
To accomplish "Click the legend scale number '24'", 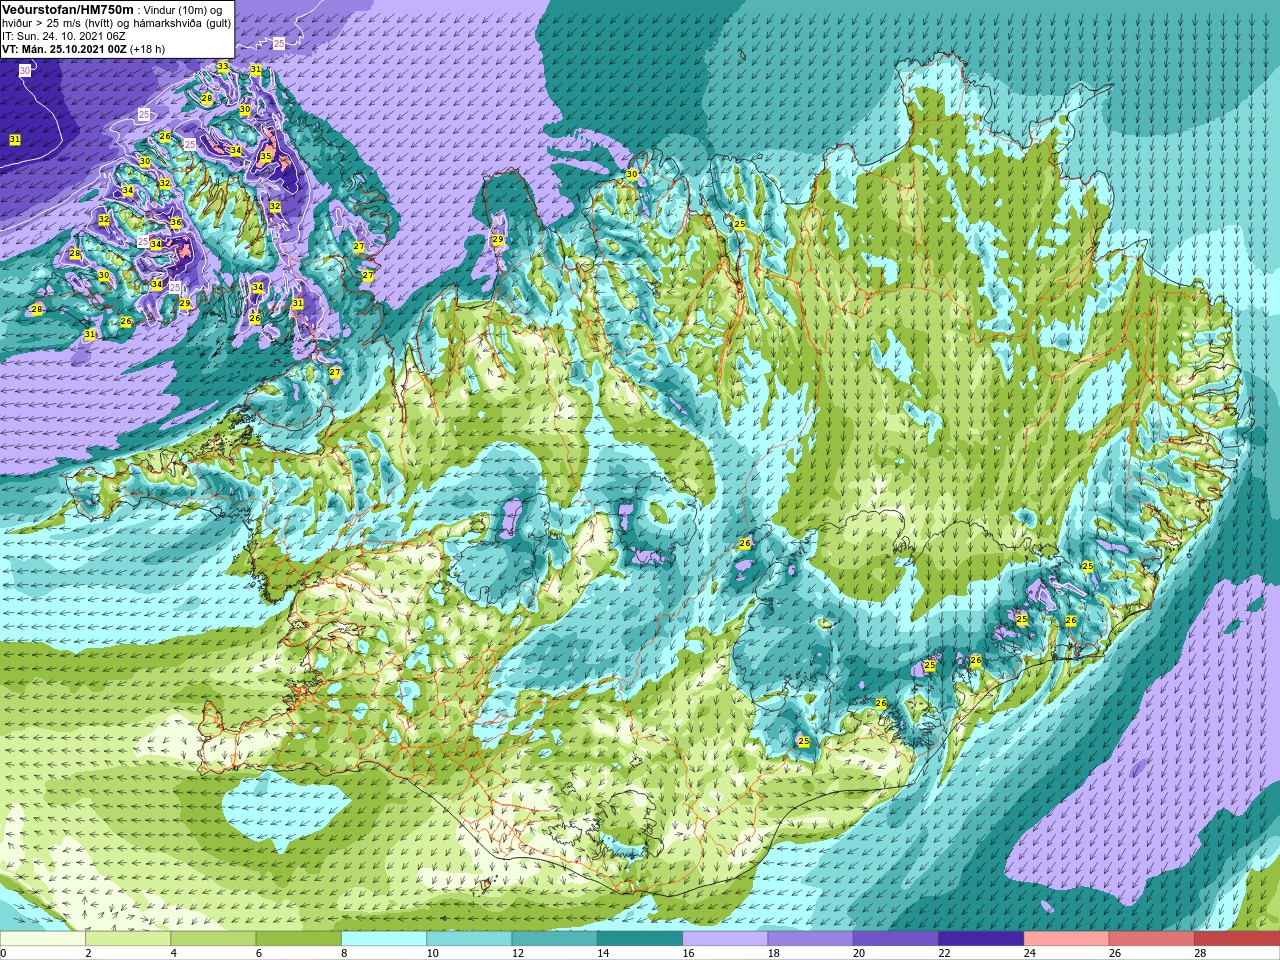I will [1030, 953].
